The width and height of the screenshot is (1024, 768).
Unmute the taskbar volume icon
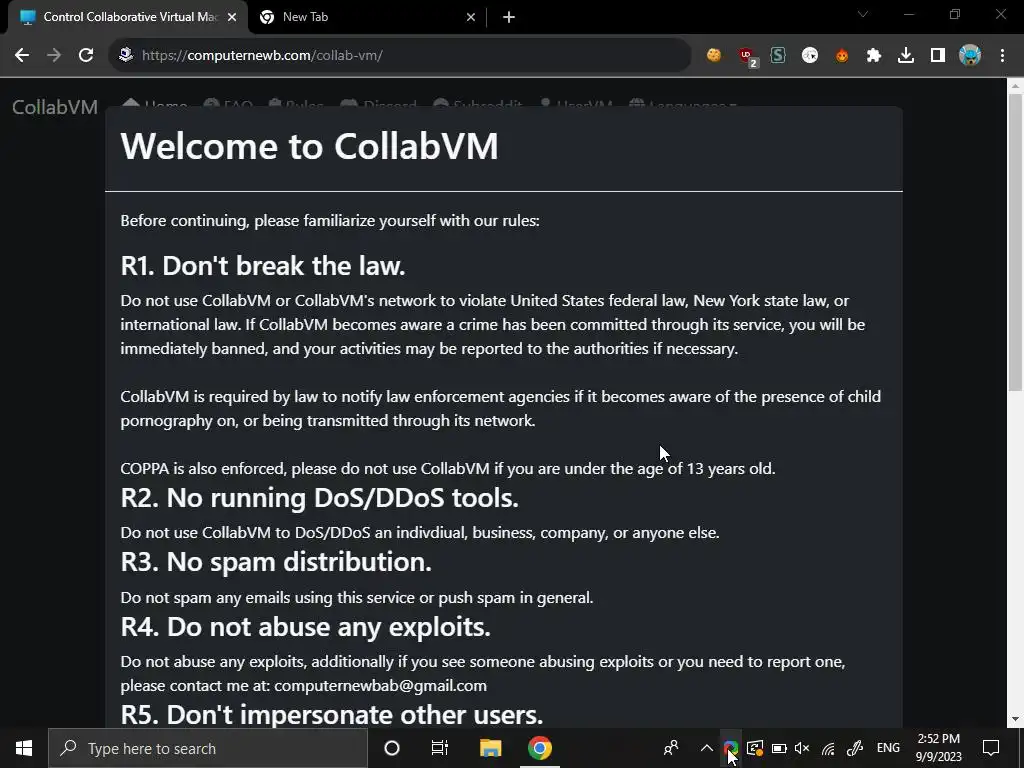[x=802, y=748]
